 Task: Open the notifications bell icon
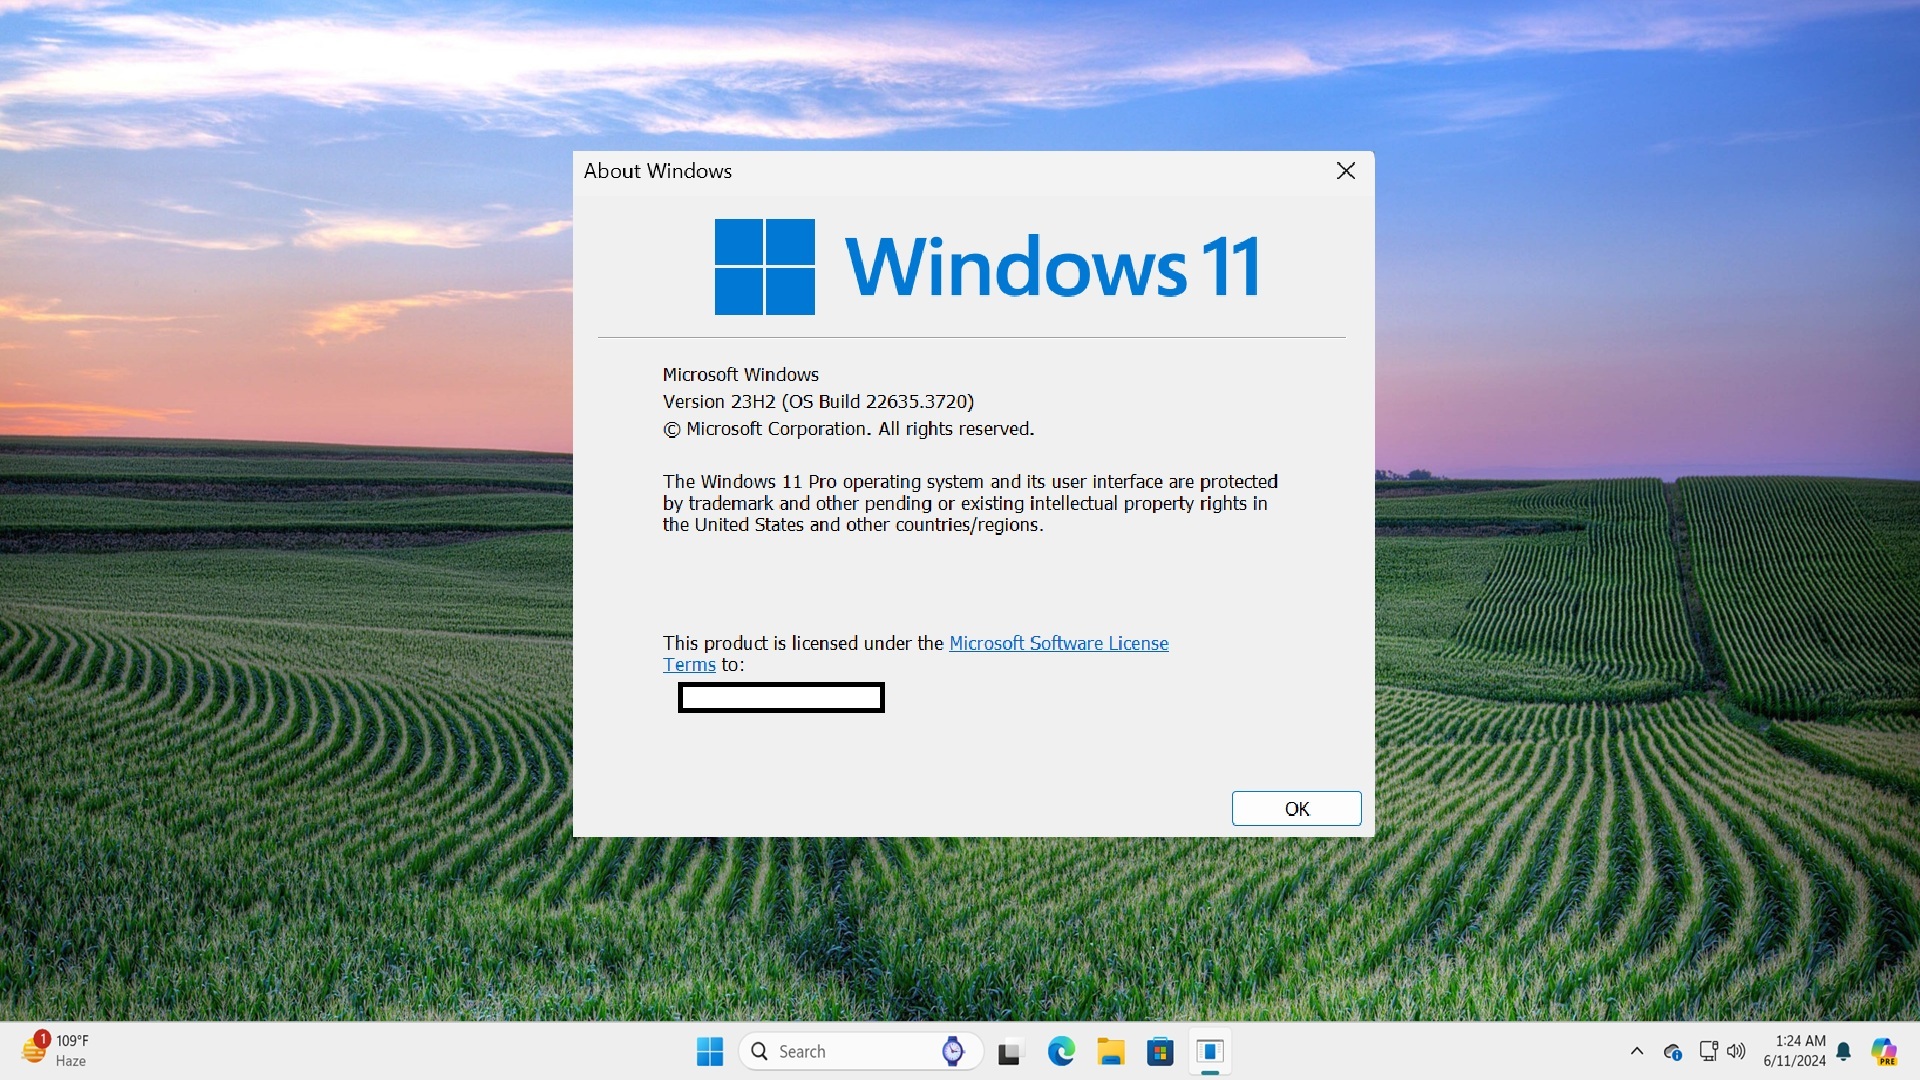(x=1844, y=1051)
